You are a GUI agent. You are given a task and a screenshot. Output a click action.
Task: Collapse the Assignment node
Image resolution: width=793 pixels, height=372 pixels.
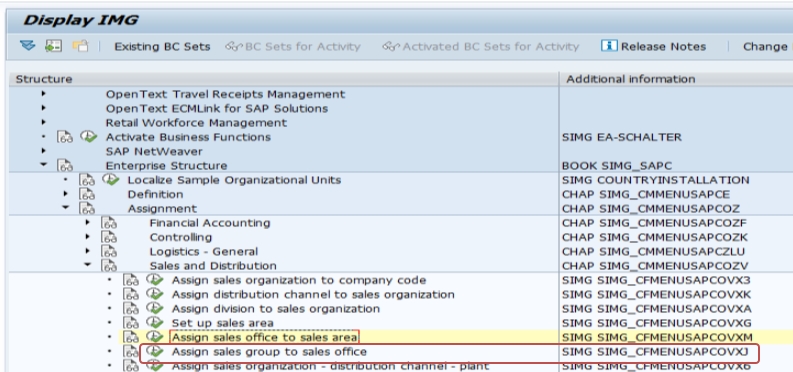[66, 208]
